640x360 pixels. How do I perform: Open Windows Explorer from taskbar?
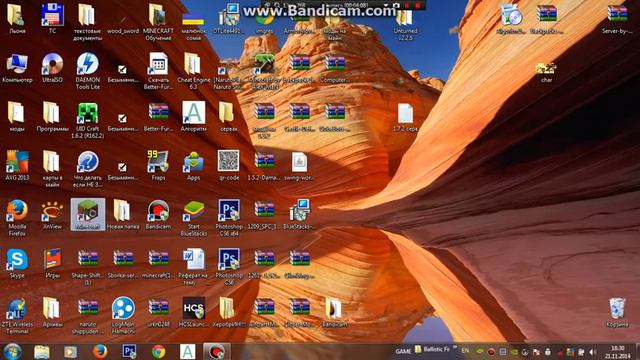click(x=42, y=351)
